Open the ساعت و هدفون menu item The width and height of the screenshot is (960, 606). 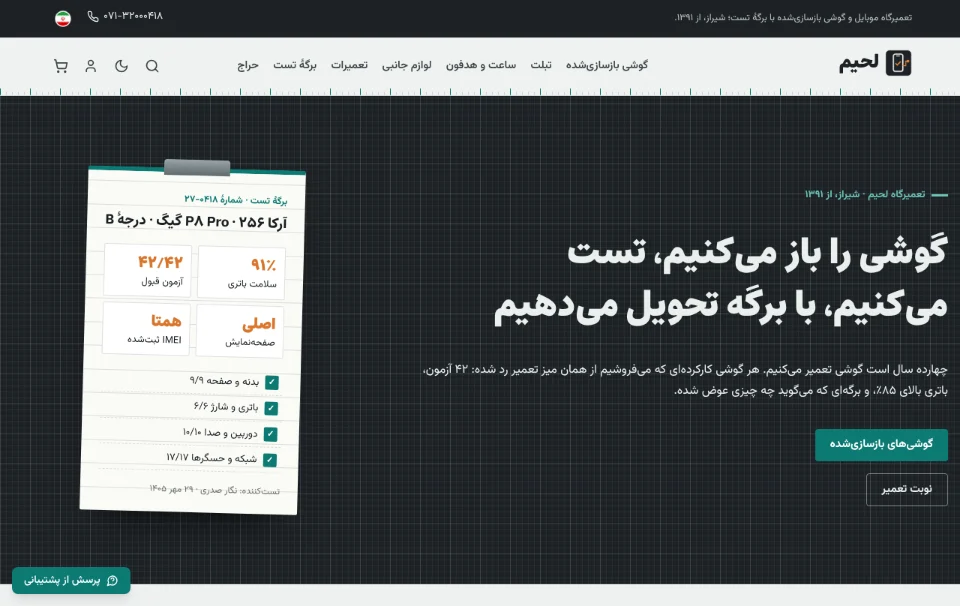point(481,65)
